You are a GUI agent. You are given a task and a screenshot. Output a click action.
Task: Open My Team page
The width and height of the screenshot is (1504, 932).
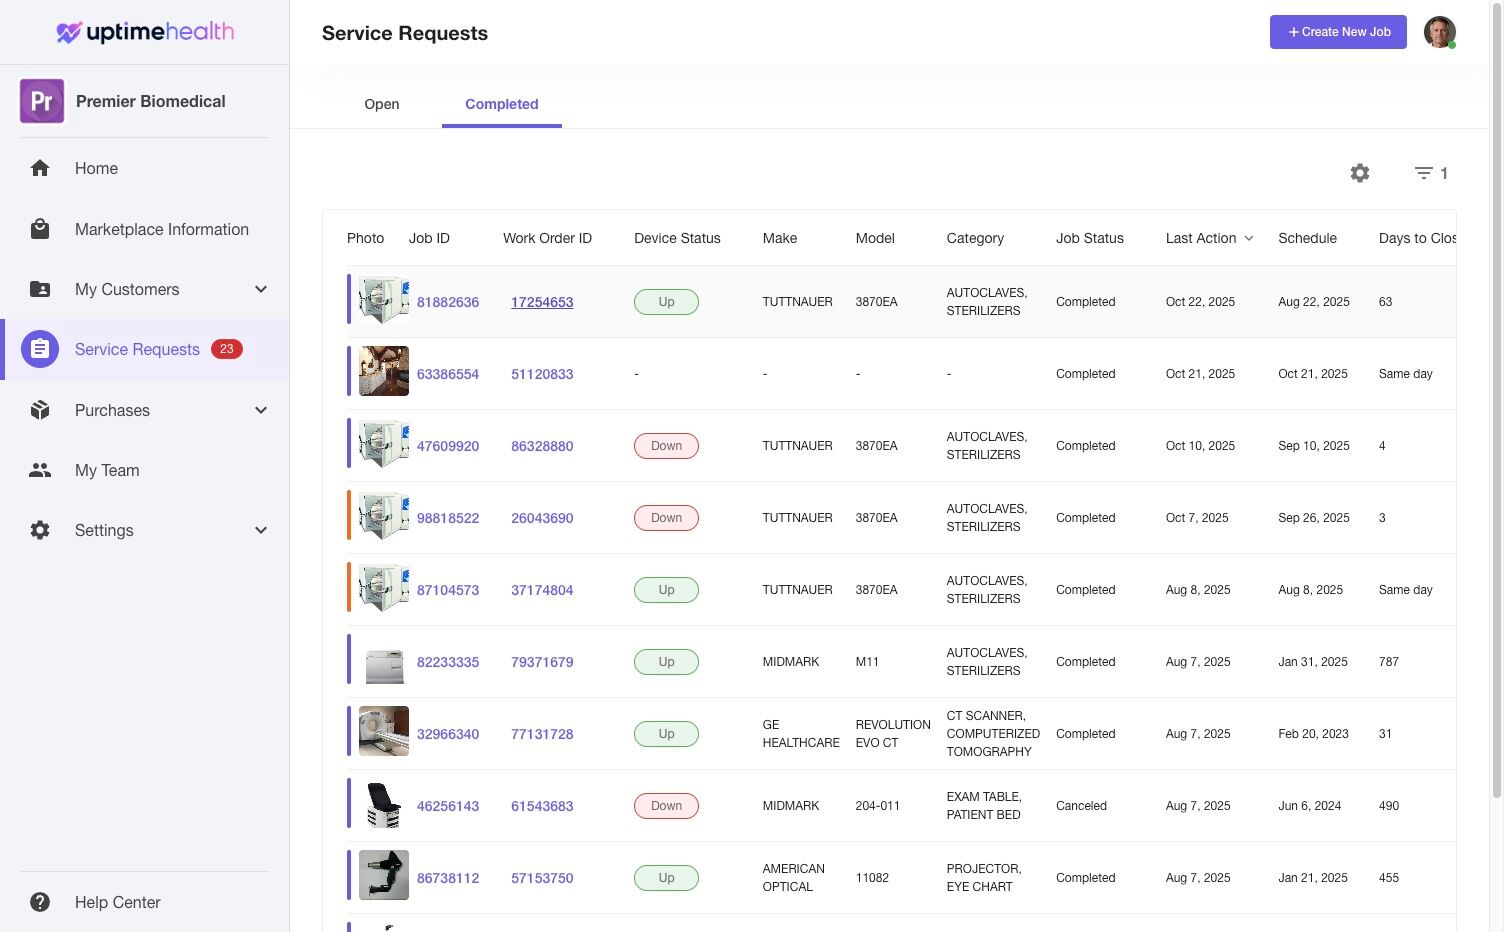[x=107, y=470]
